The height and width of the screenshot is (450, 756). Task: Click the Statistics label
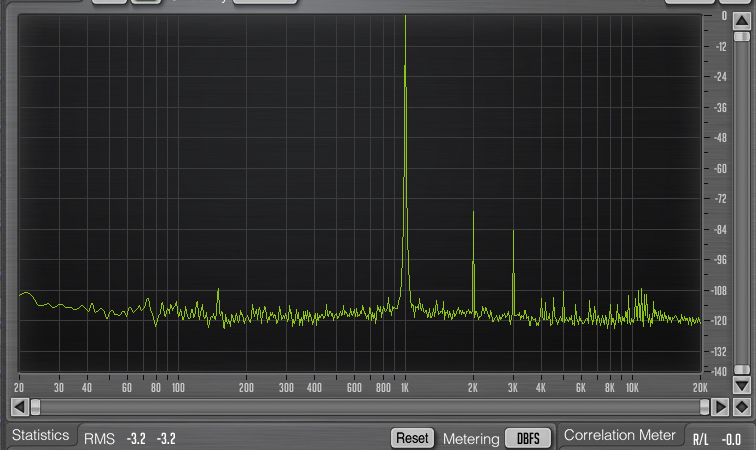tap(40, 435)
